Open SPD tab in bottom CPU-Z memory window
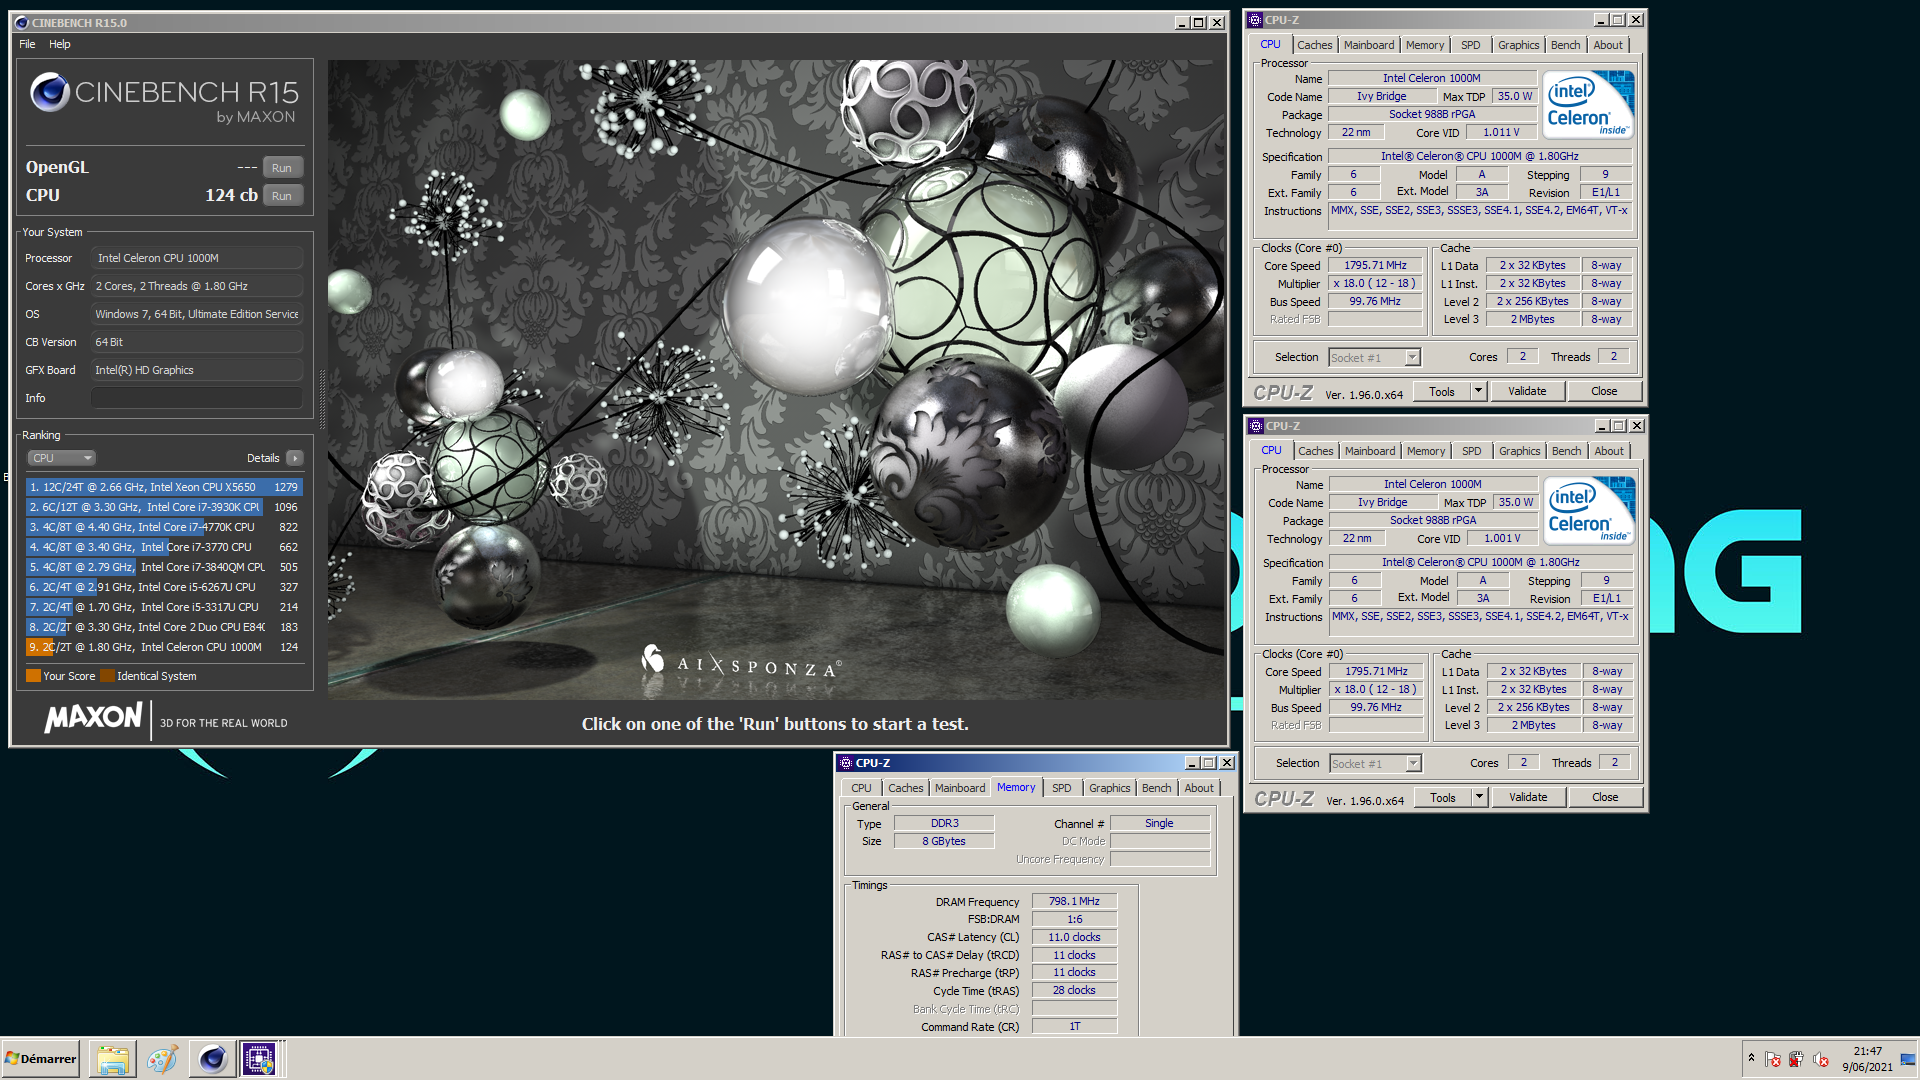Image resolution: width=1920 pixels, height=1080 pixels. pyautogui.click(x=1061, y=788)
